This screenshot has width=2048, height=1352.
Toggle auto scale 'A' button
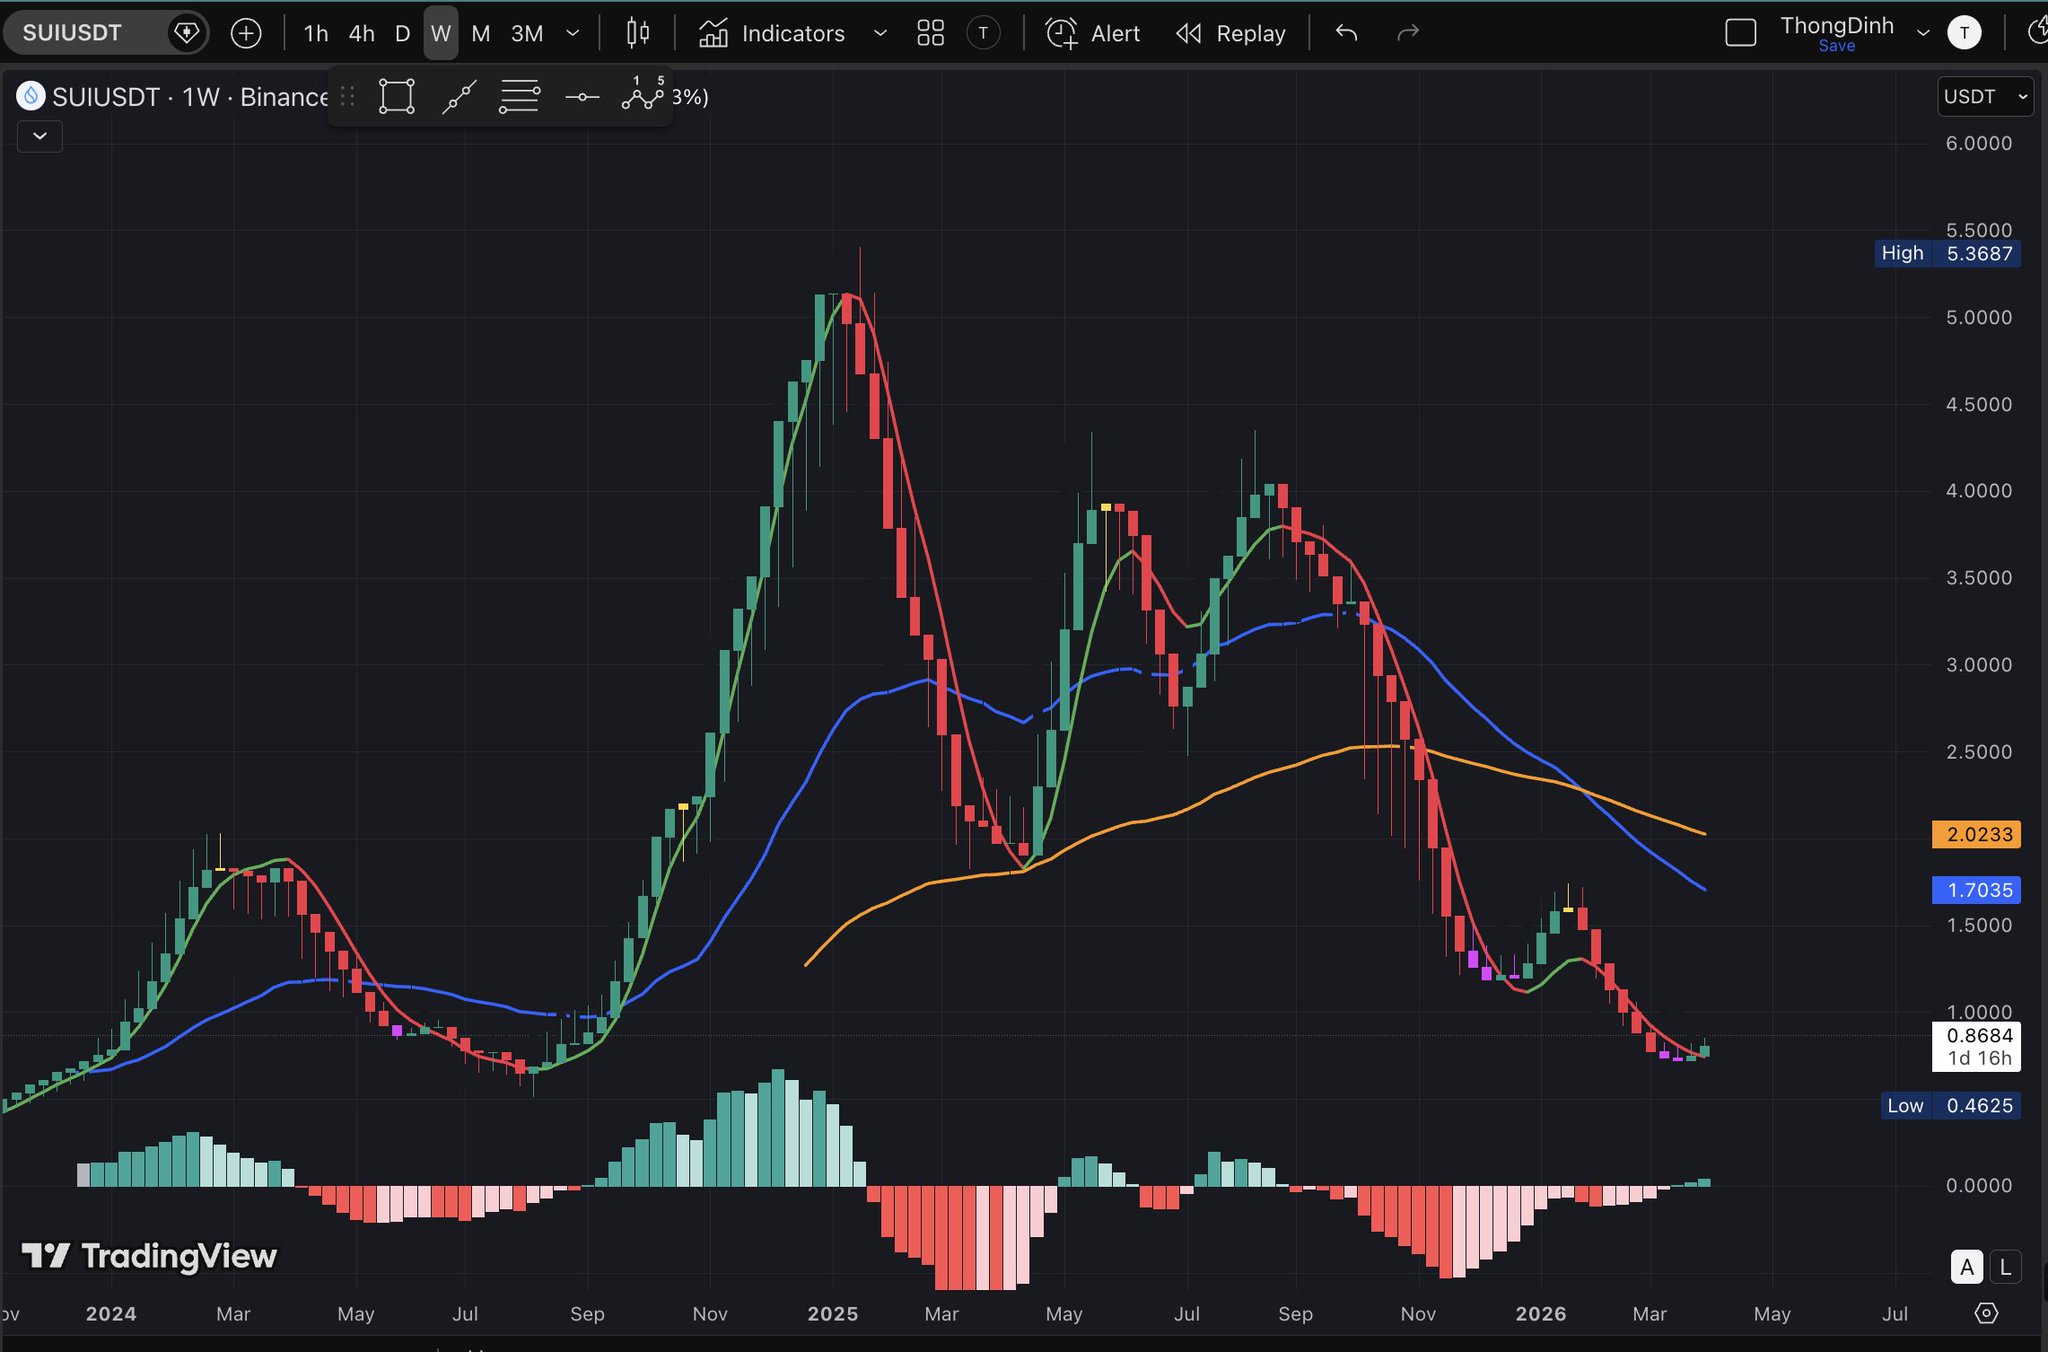1966,1267
